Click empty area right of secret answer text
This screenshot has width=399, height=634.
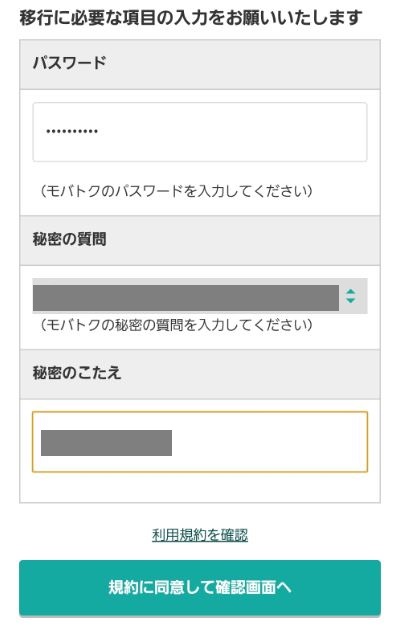[x=269, y=443]
